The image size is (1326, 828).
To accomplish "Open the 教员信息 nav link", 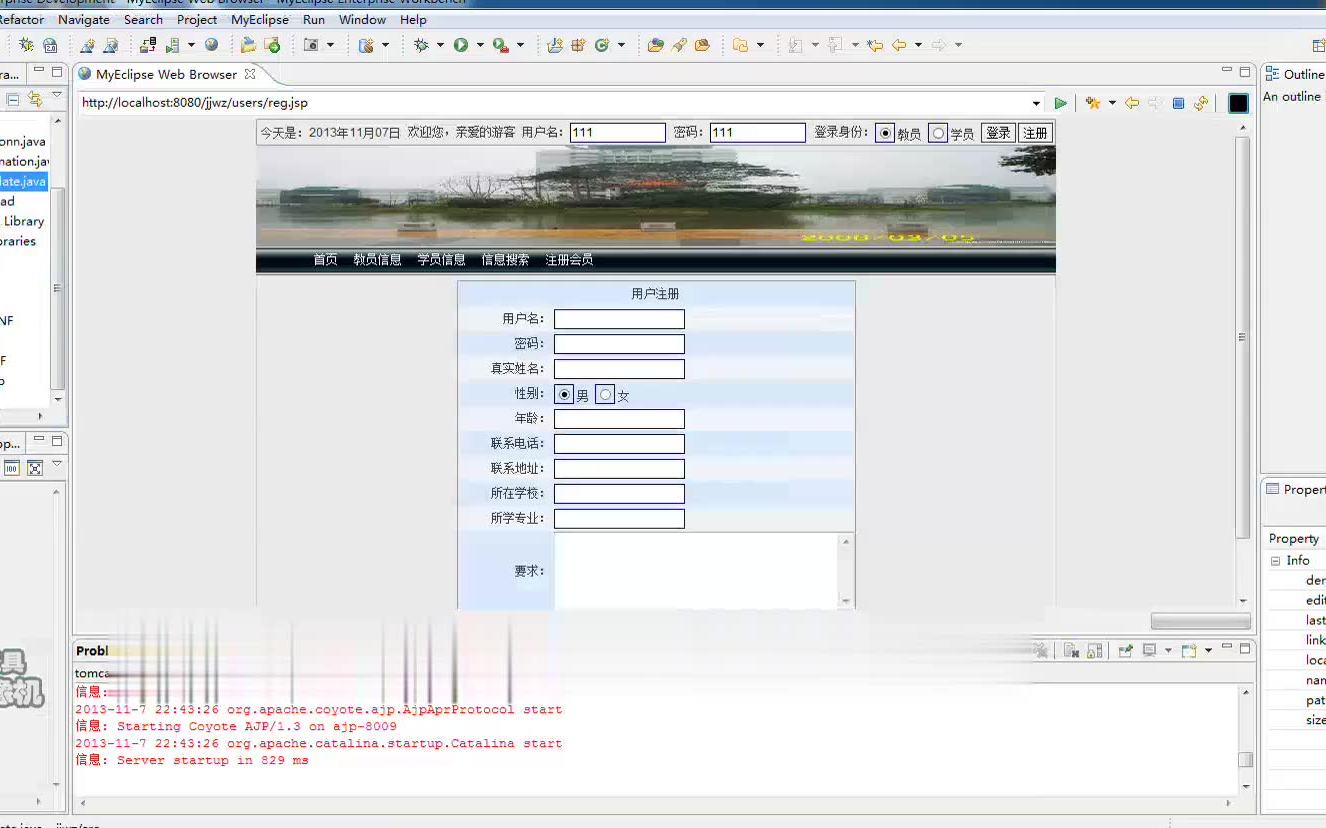I will (377, 260).
